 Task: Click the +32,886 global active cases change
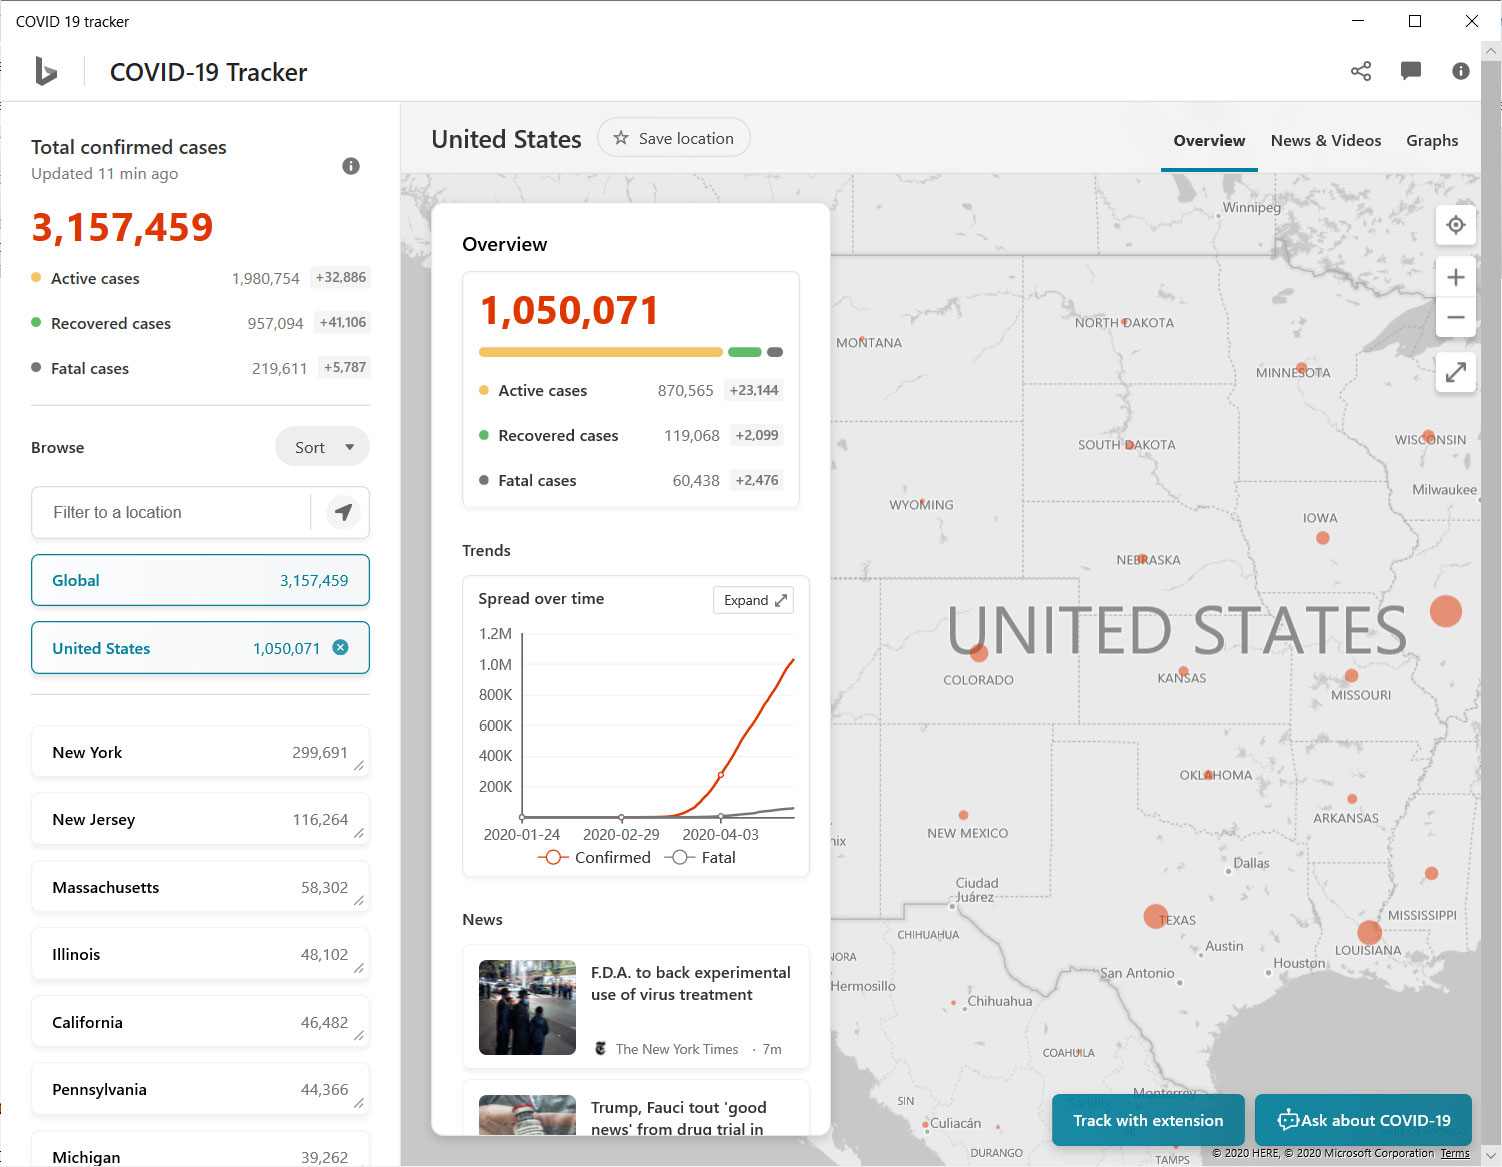(x=341, y=277)
